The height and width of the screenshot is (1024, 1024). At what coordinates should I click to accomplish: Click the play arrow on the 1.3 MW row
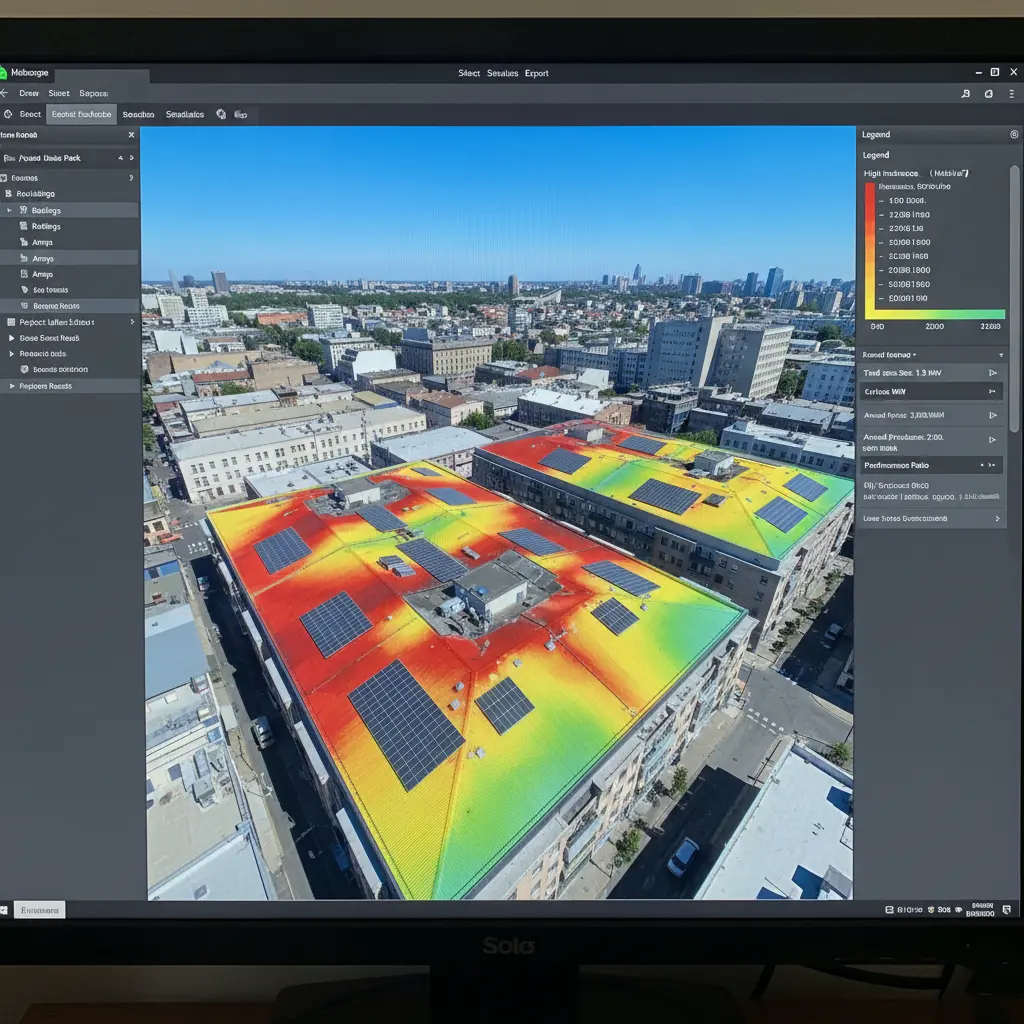[x=992, y=373]
